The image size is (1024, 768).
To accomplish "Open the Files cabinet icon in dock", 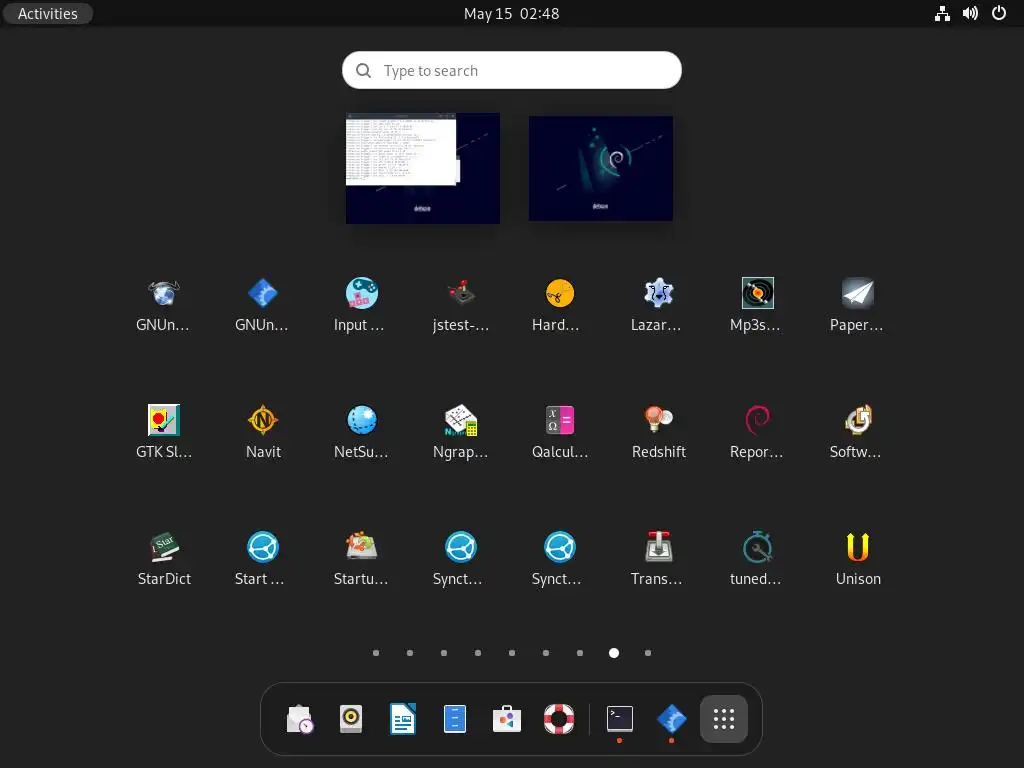I will tap(455, 719).
